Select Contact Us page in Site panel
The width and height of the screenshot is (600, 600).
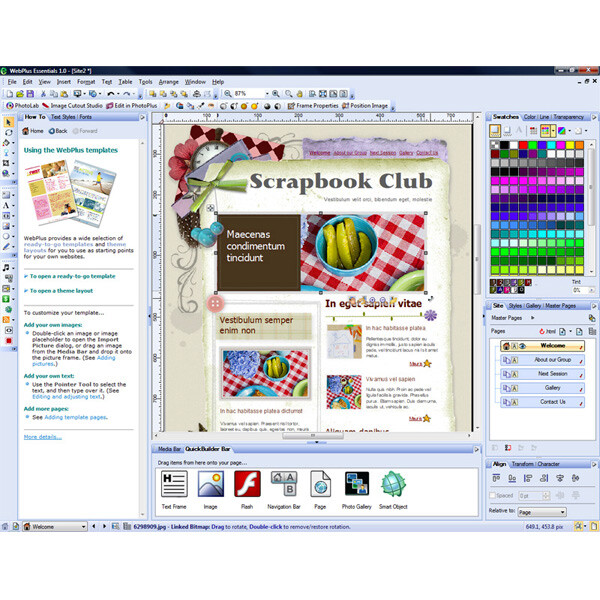tap(542, 402)
